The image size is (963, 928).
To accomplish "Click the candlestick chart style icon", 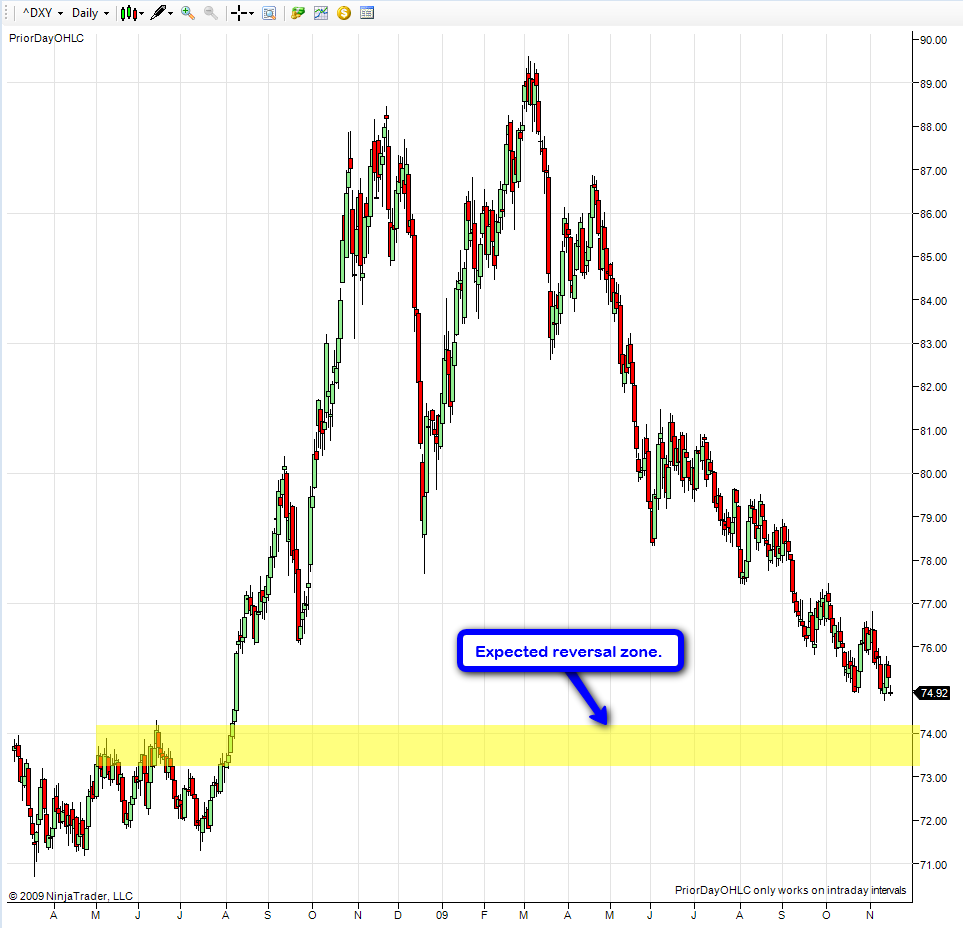I will [128, 13].
